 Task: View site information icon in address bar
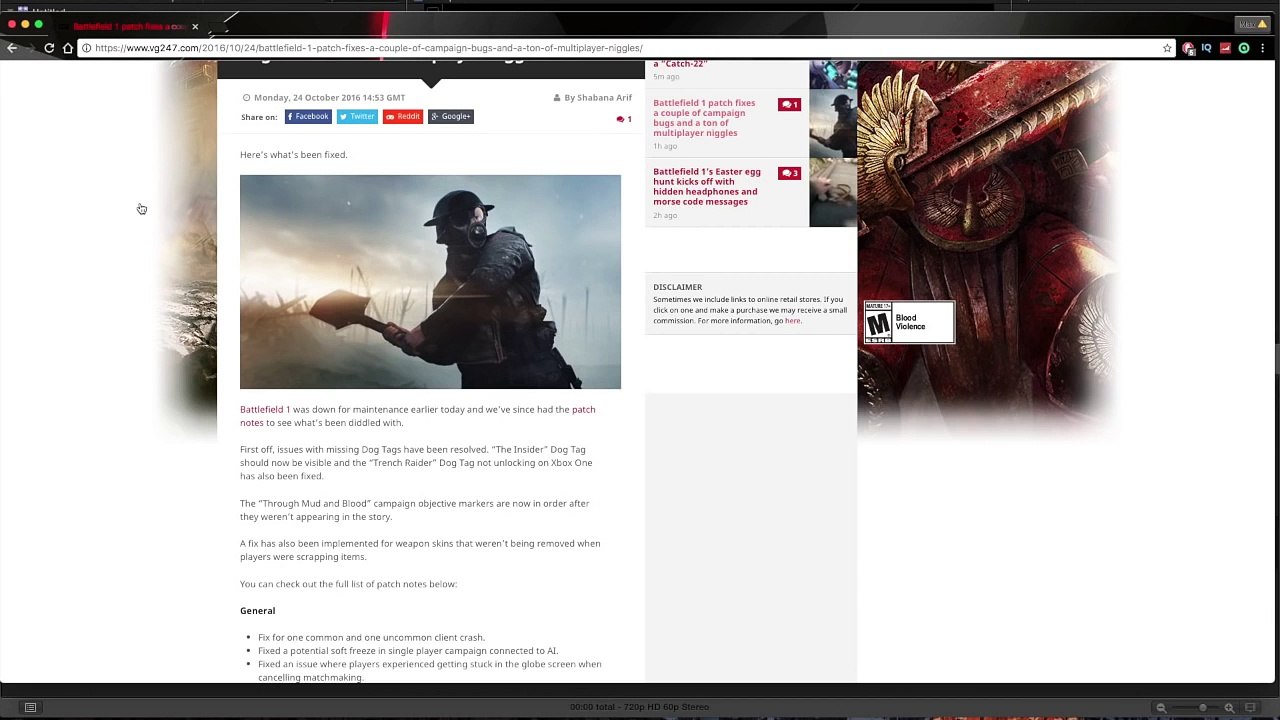[x=87, y=48]
